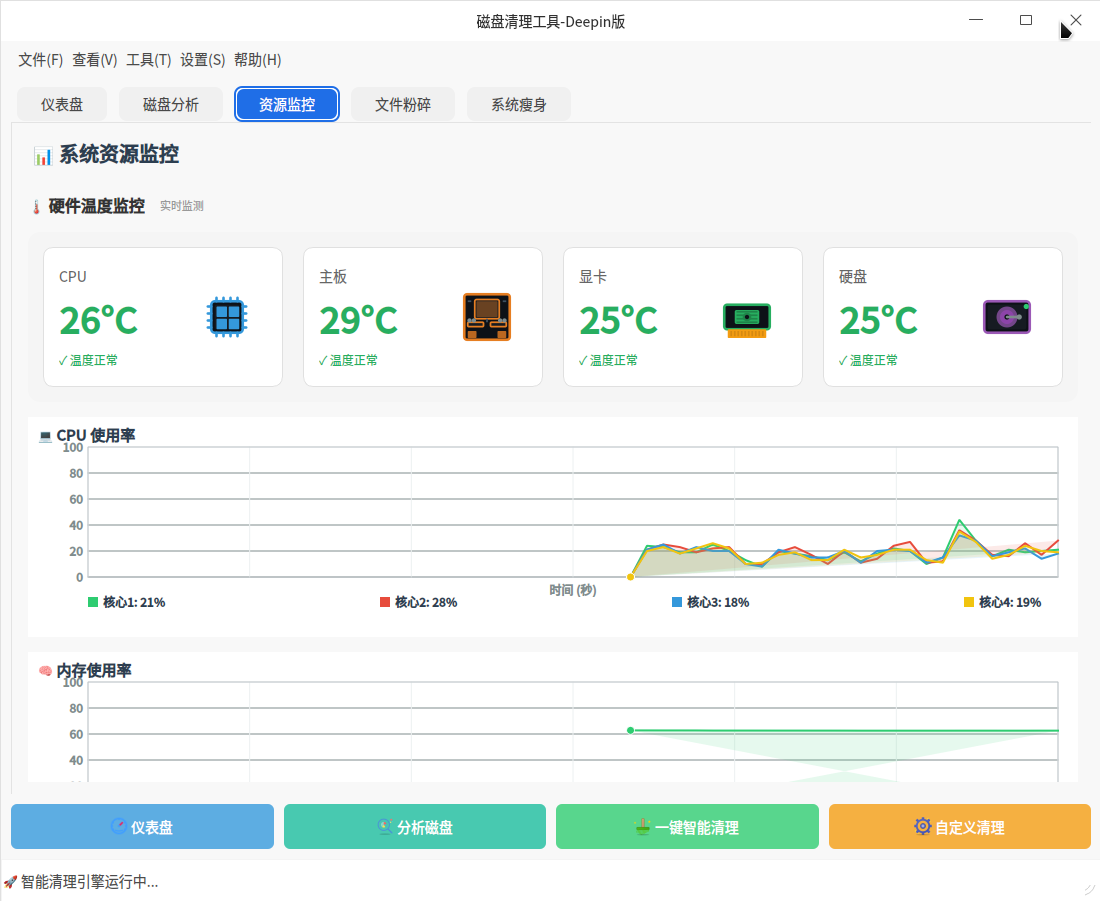Viewport: 1100px width, 901px height.
Task: Click the rocket icon in status bar
Action: pyautogui.click(x=11, y=882)
